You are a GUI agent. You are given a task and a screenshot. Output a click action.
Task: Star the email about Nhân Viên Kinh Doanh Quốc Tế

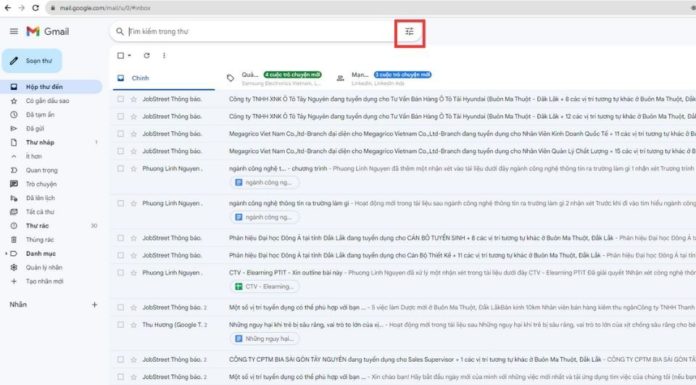[134, 134]
